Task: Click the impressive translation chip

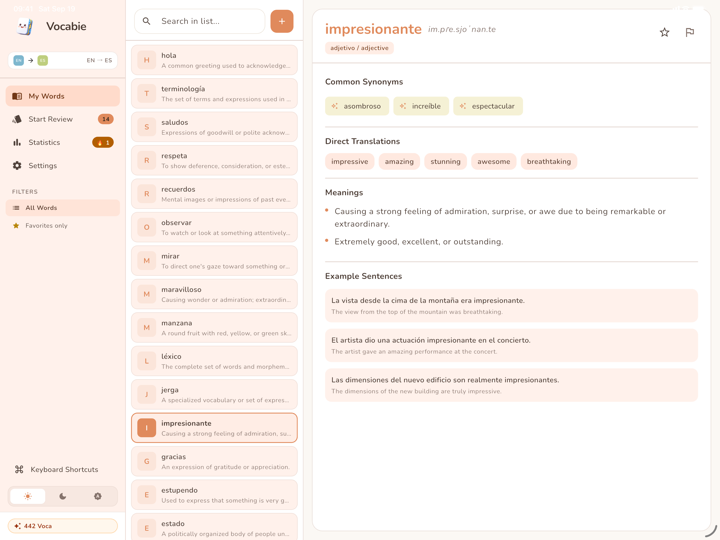Action: click(x=349, y=162)
